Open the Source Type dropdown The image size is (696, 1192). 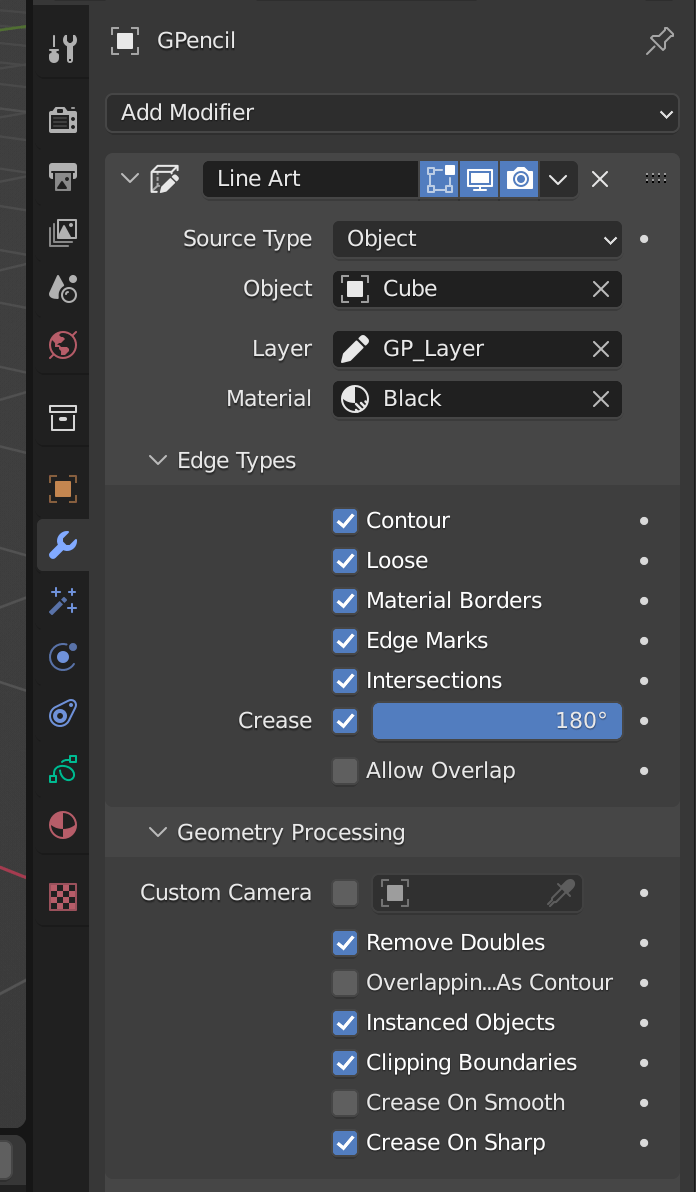tap(477, 239)
